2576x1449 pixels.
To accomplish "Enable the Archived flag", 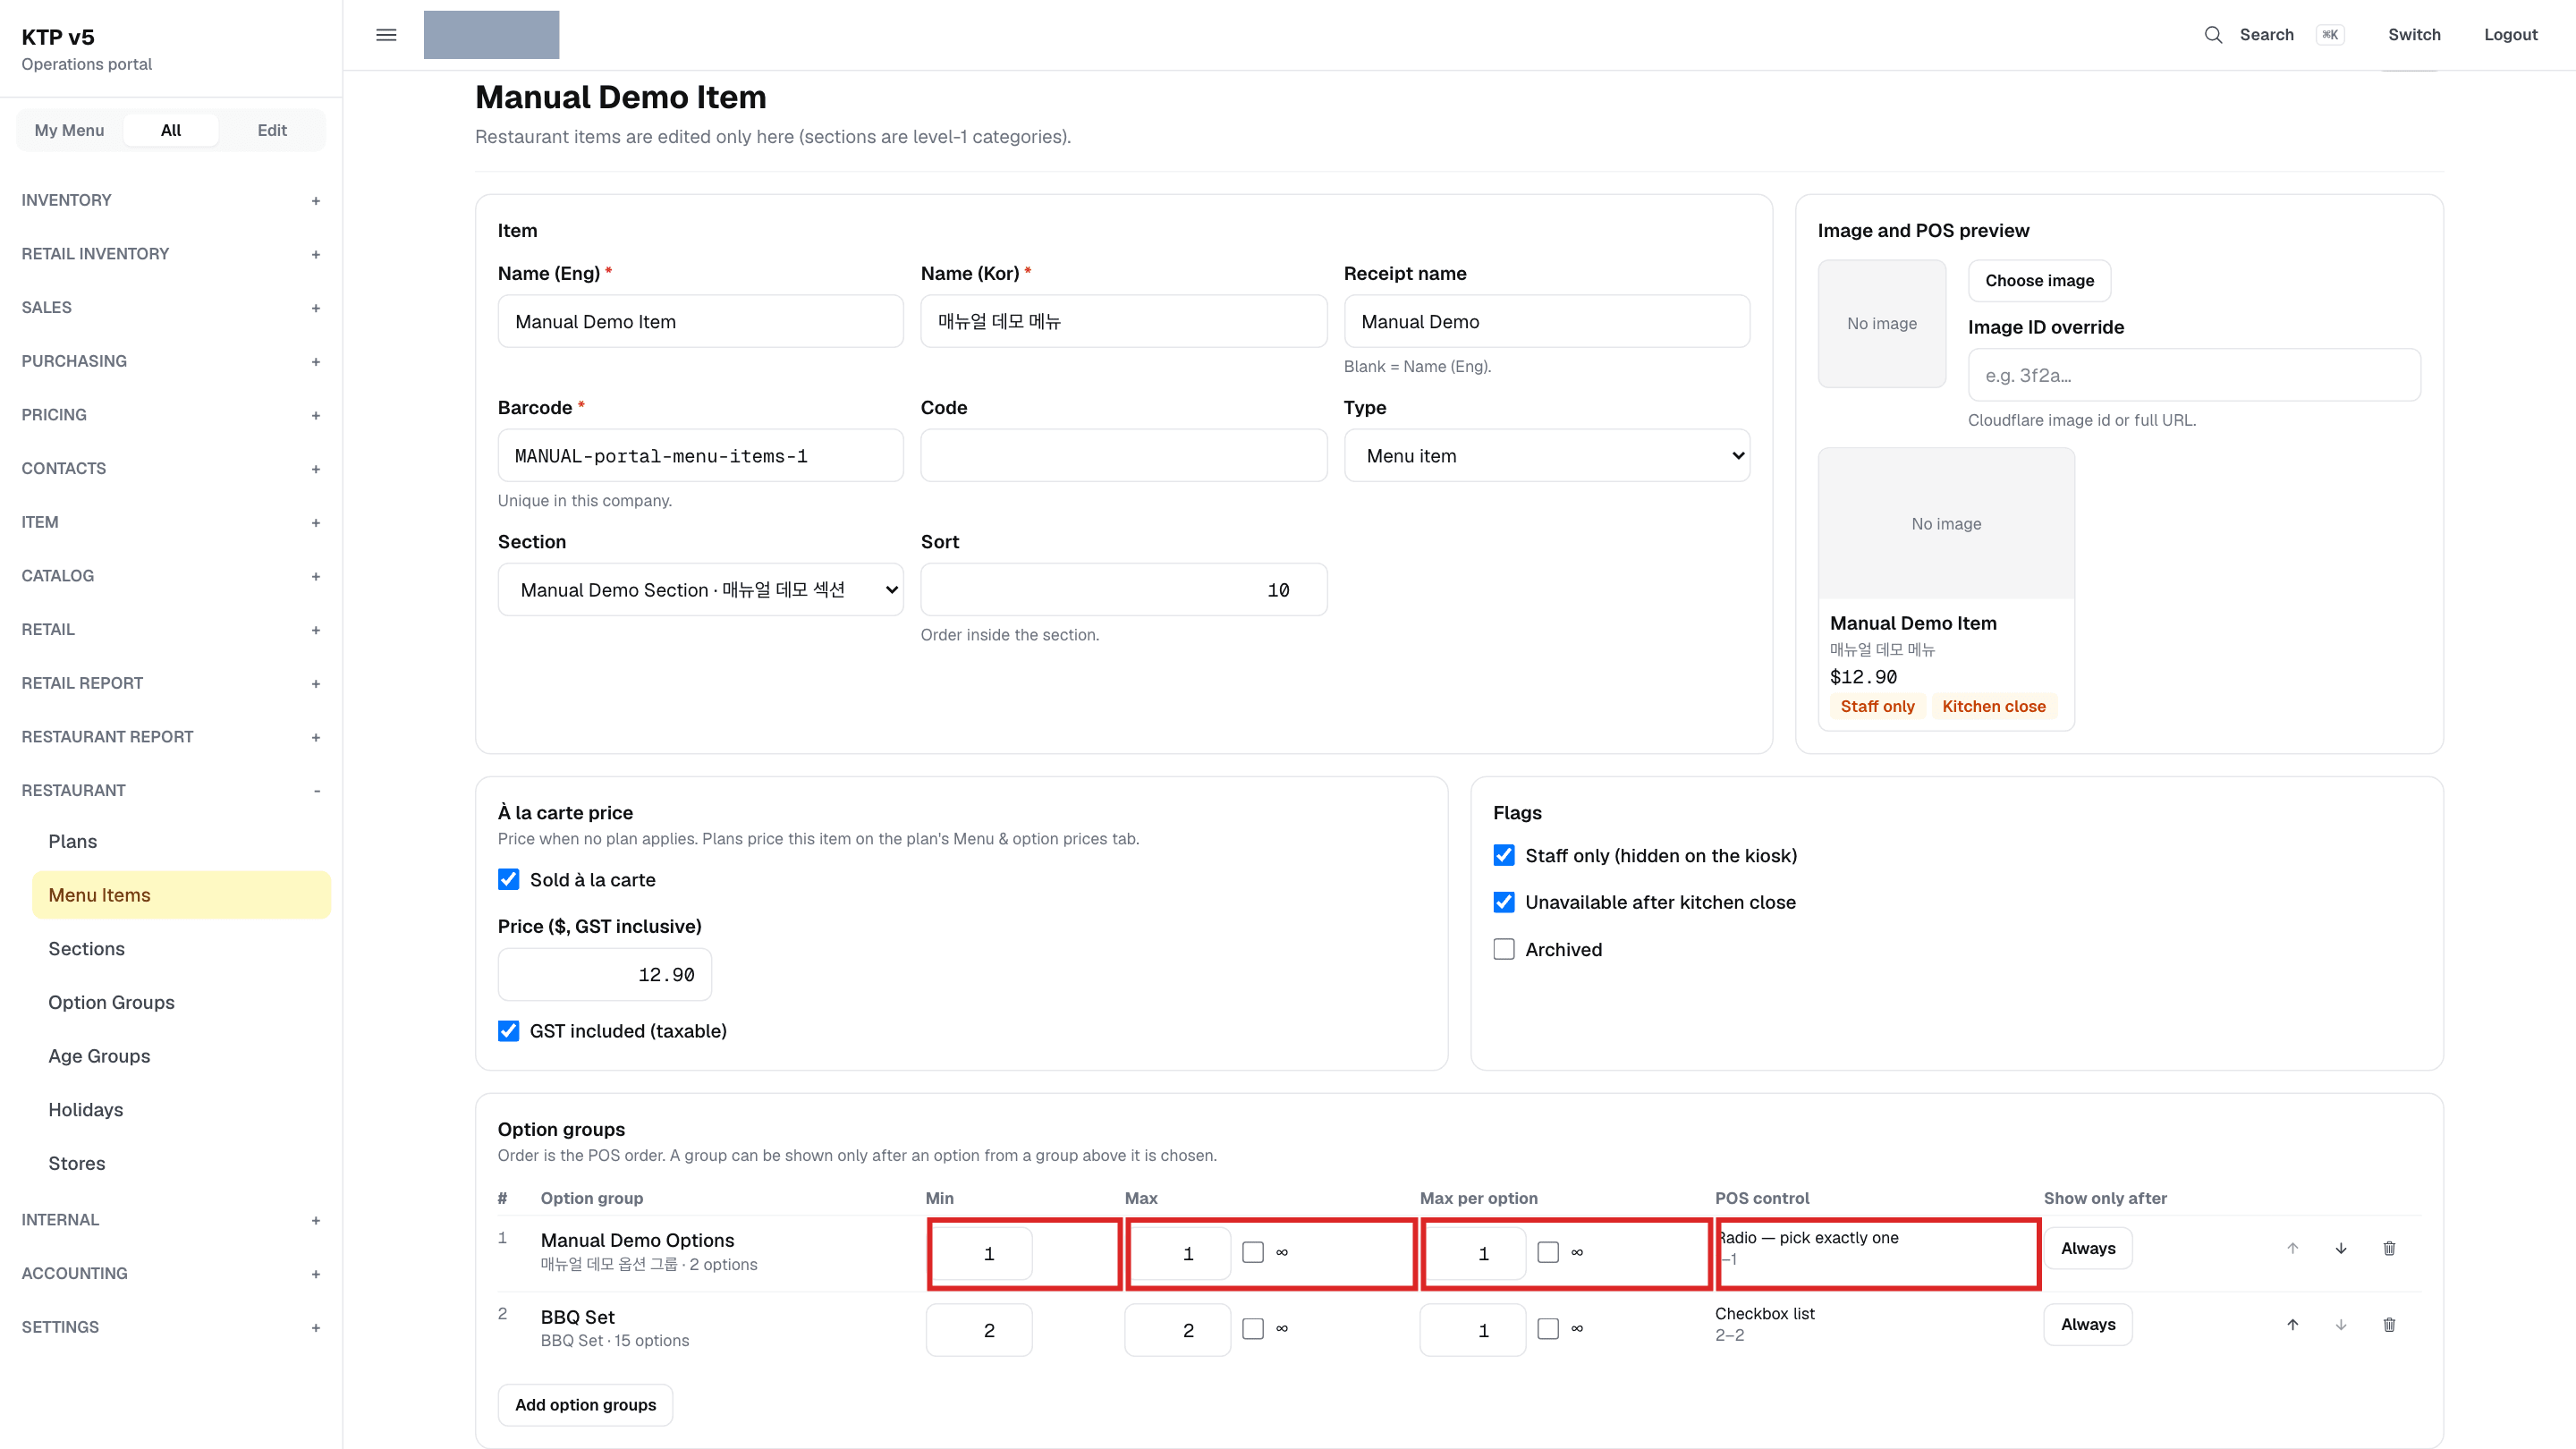I will point(1504,949).
